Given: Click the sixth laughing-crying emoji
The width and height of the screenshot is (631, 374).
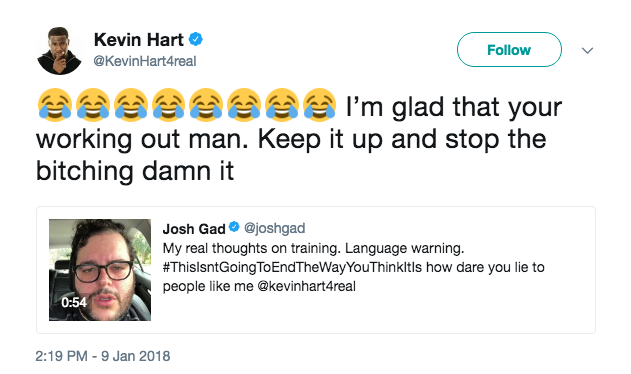Looking at the screenshot, I should pos(244,105).
